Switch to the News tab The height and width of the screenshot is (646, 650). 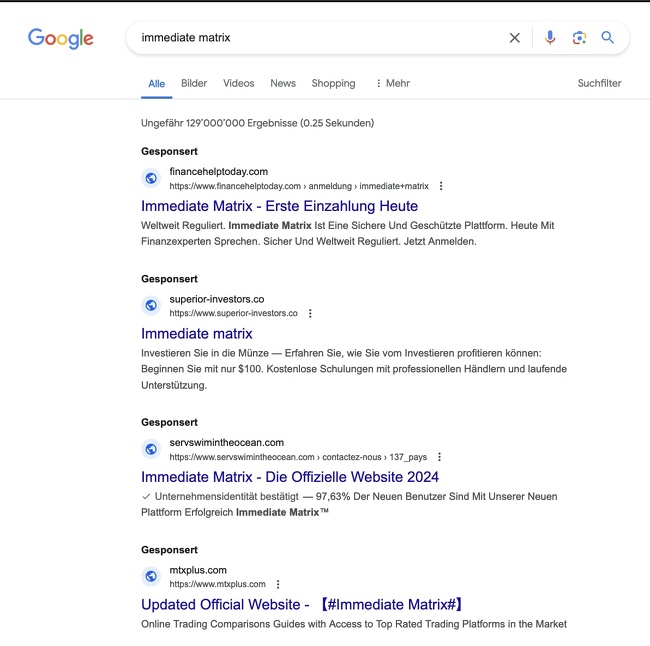[x=283, y=83]
